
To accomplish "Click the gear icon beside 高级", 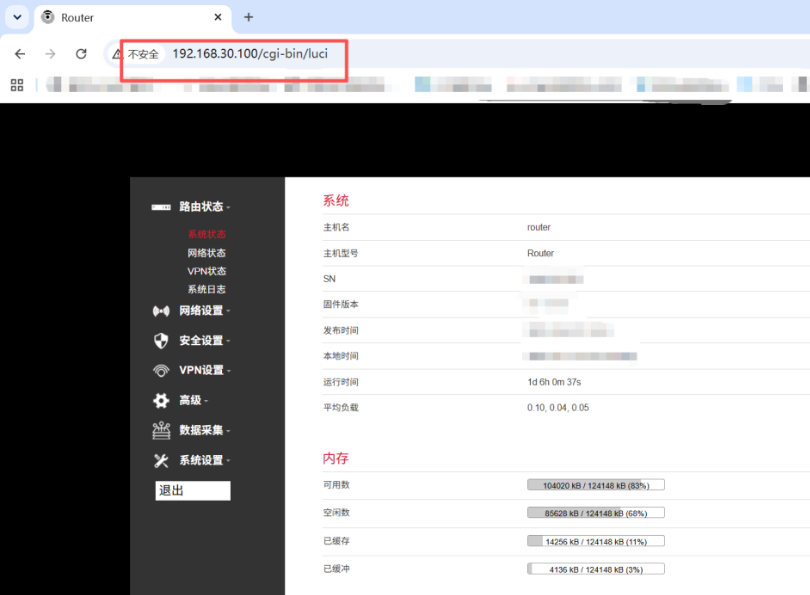I will [161, 400].
